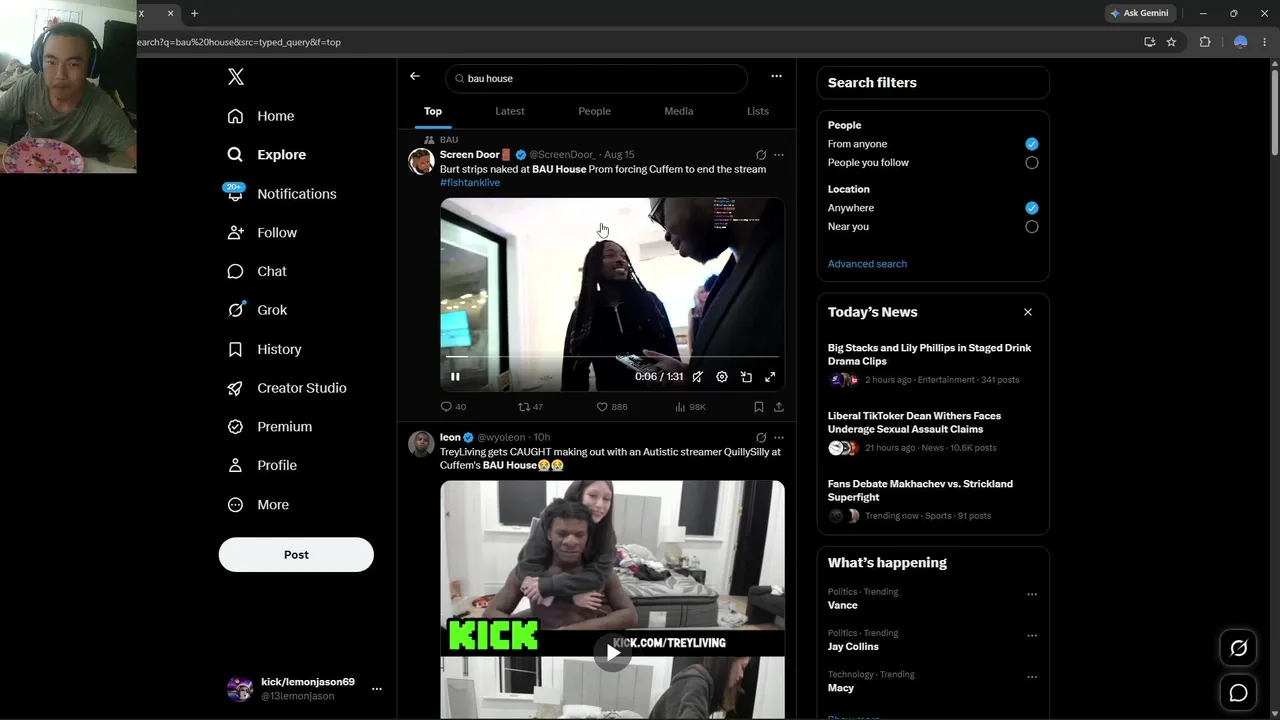Open Premium in the sidebar
Image resolution: width=1280 pixels, height=720 pixels.
click(270, 427)
